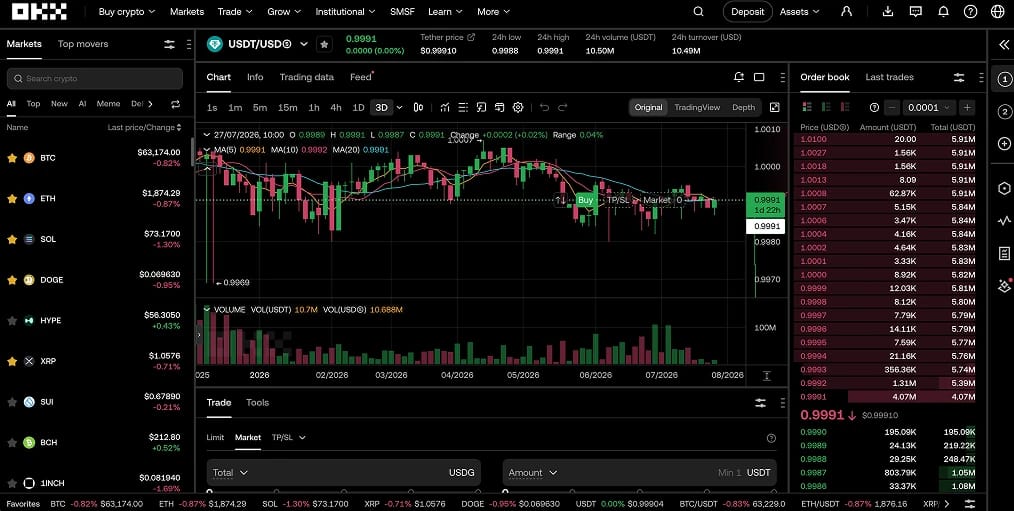Open markets list filter settings icon
Screen dimensions: 1014x511
(x=169, y=45)
